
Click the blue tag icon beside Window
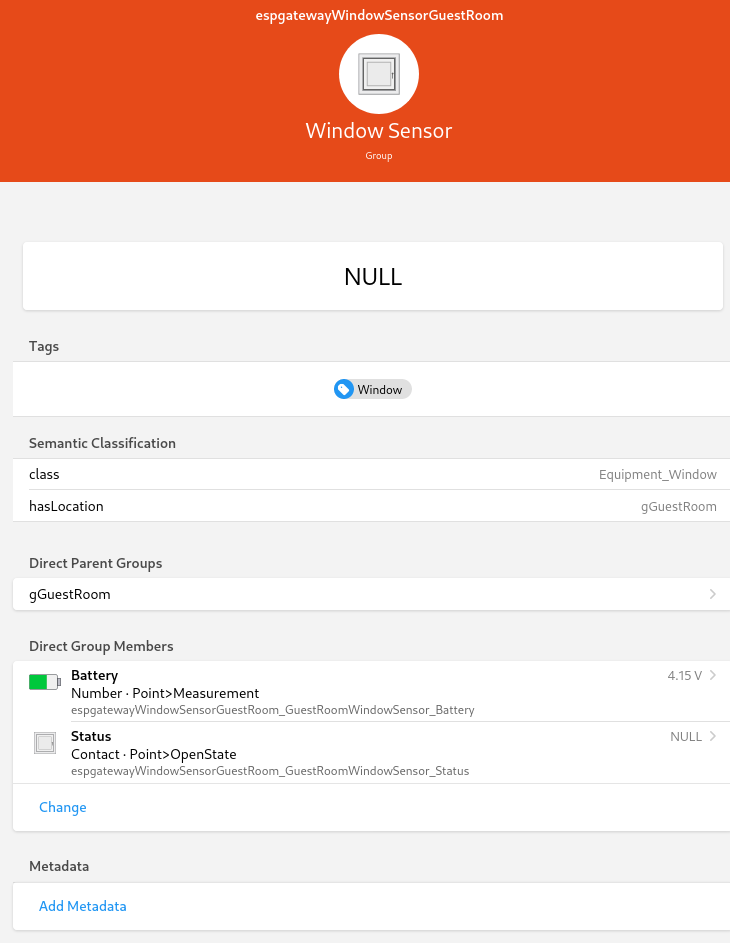344,389
